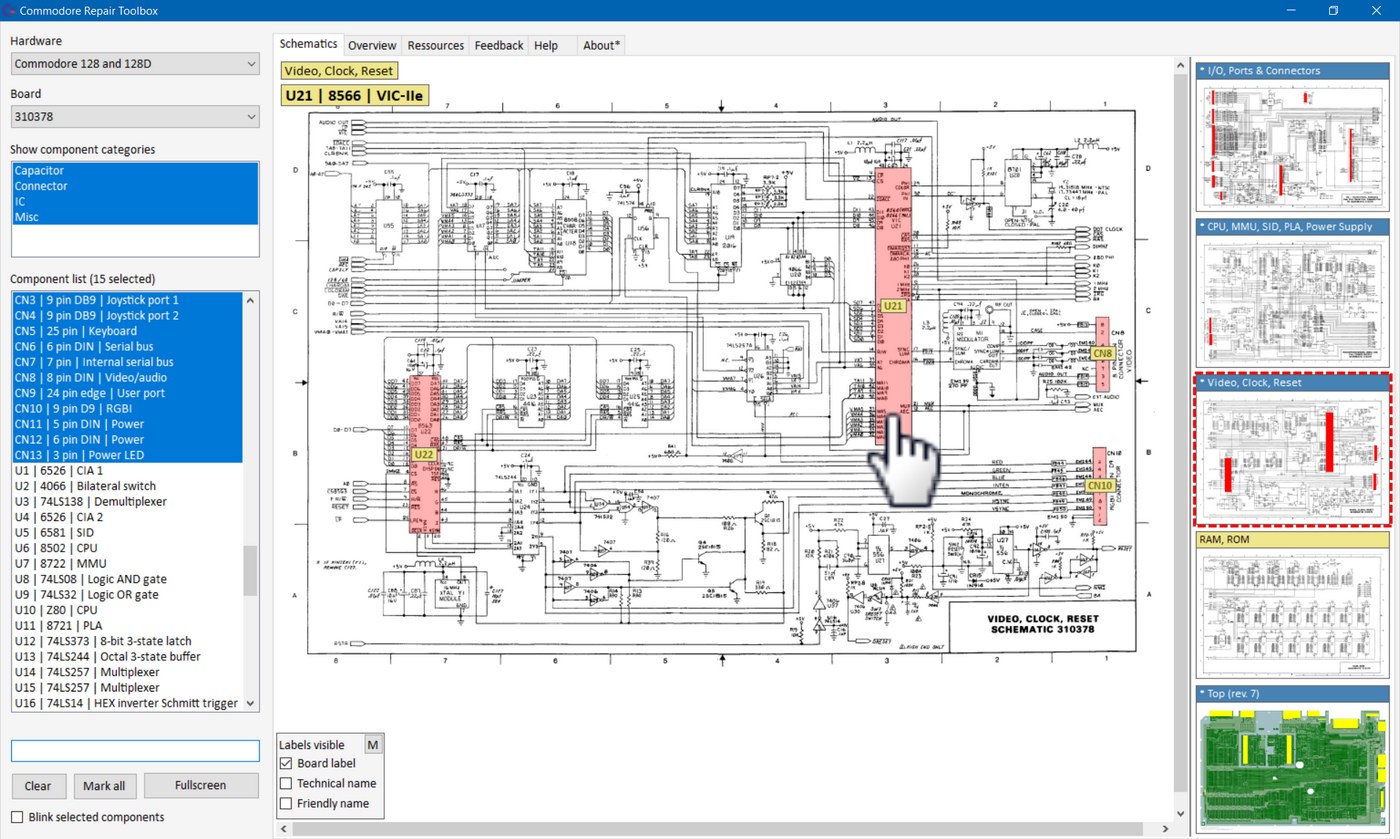The width and height of the screenshot is (1400, 839).
Task: Open the I/O, Ports & Connectors thumbnail
Action: (1292, 136)
